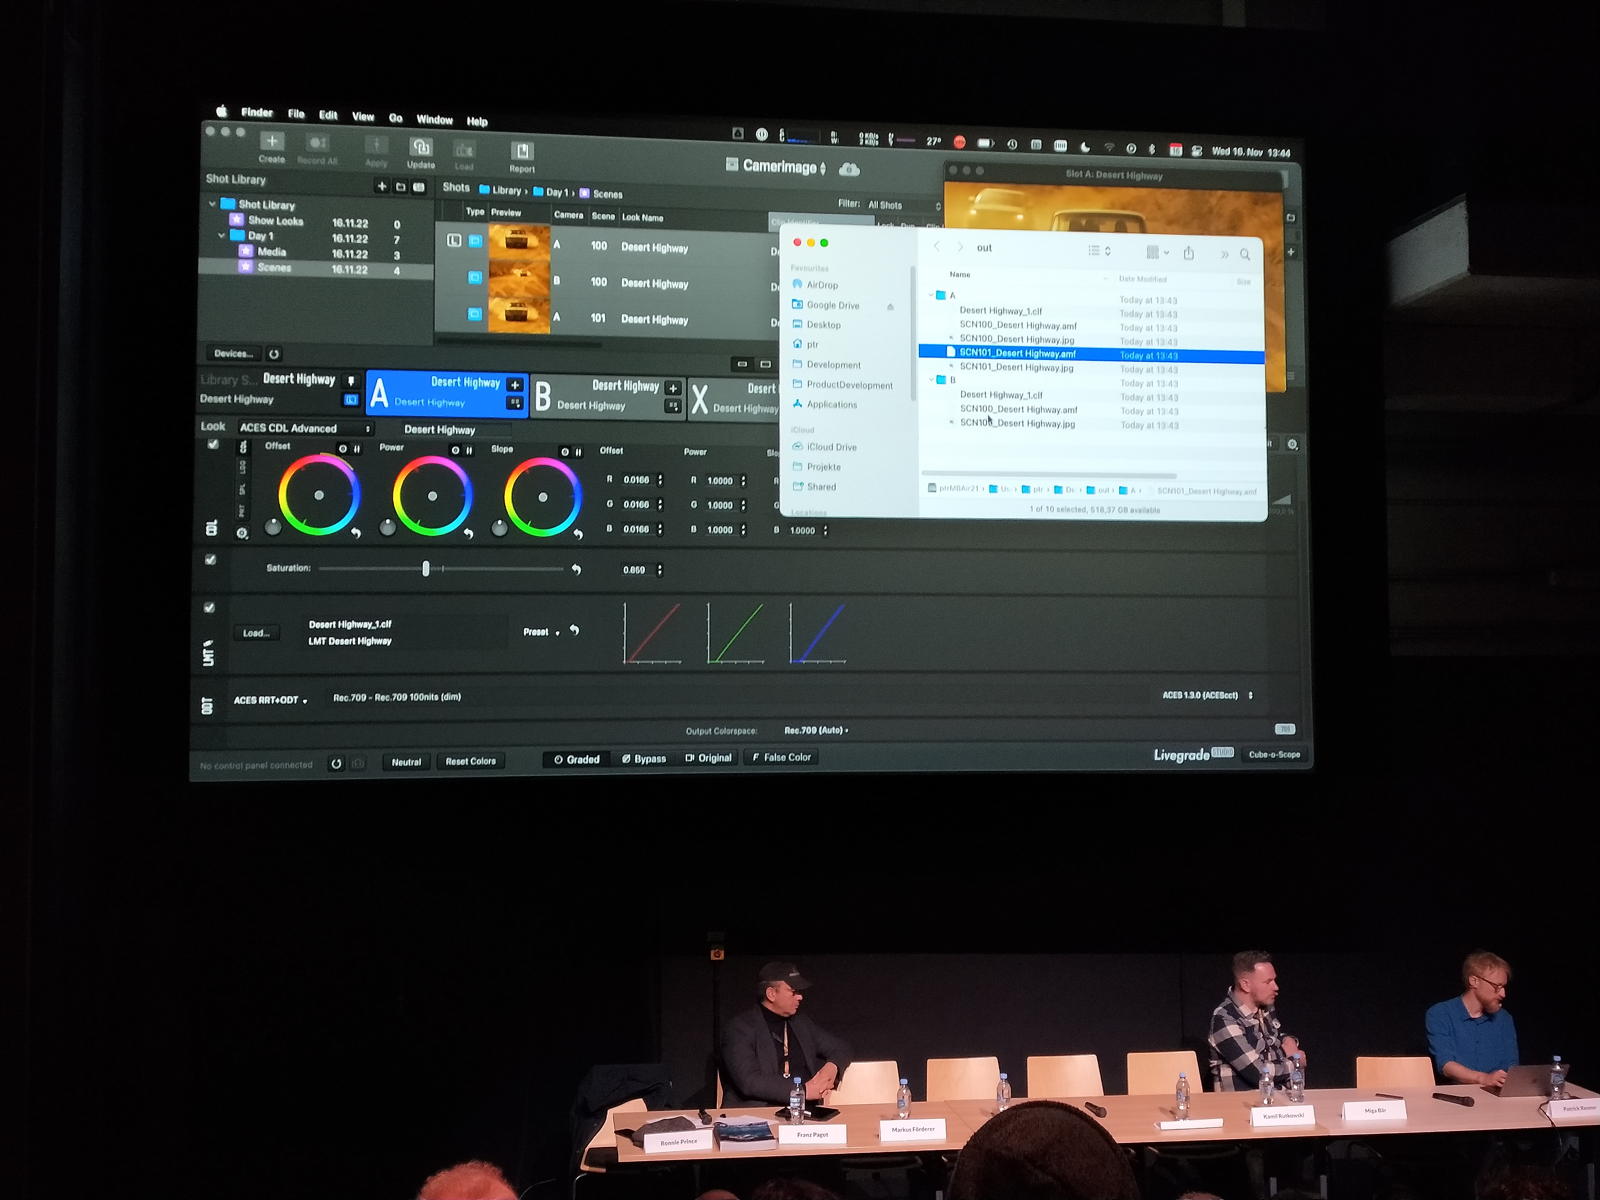Open Control Center in macOS menu bar
Screen dimensions: 1600x1200
click(x=1196, y=151)
